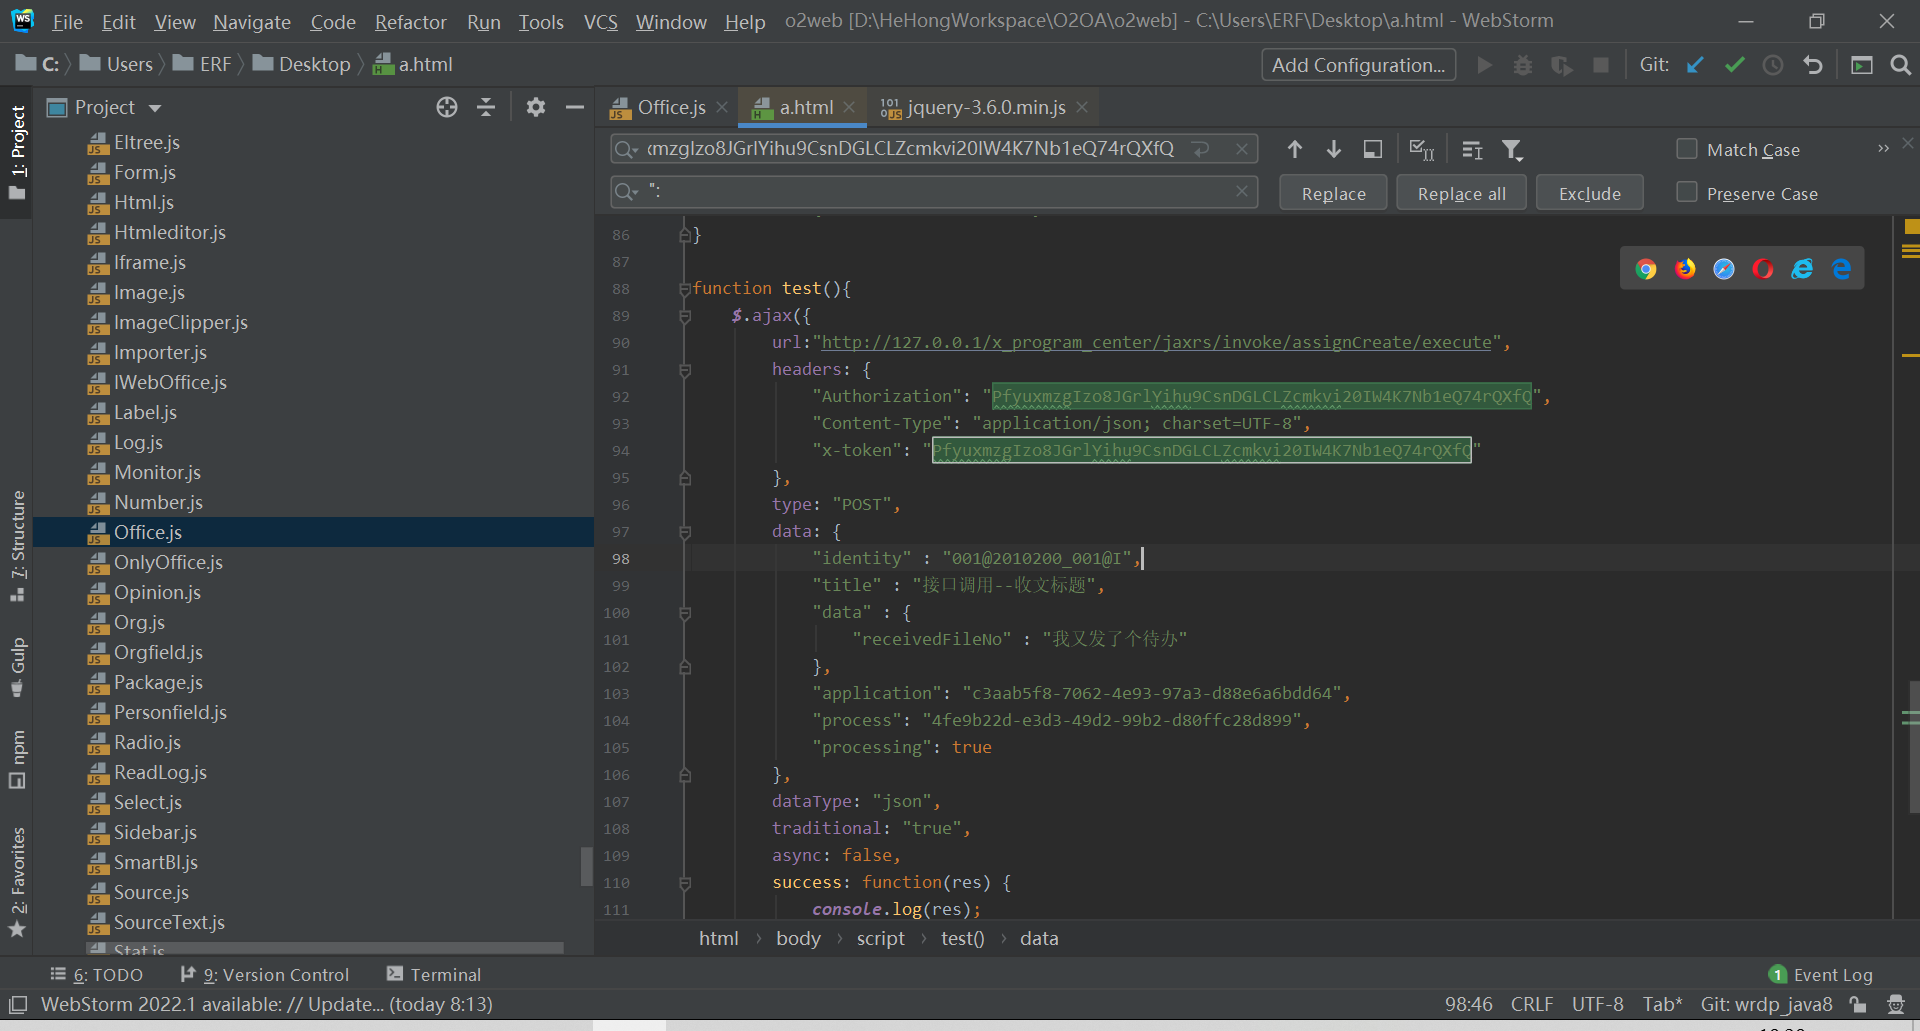This screenshot has width=1920, height=1031.
Task: Open project panel settings gear
Action: pos(536,107)
